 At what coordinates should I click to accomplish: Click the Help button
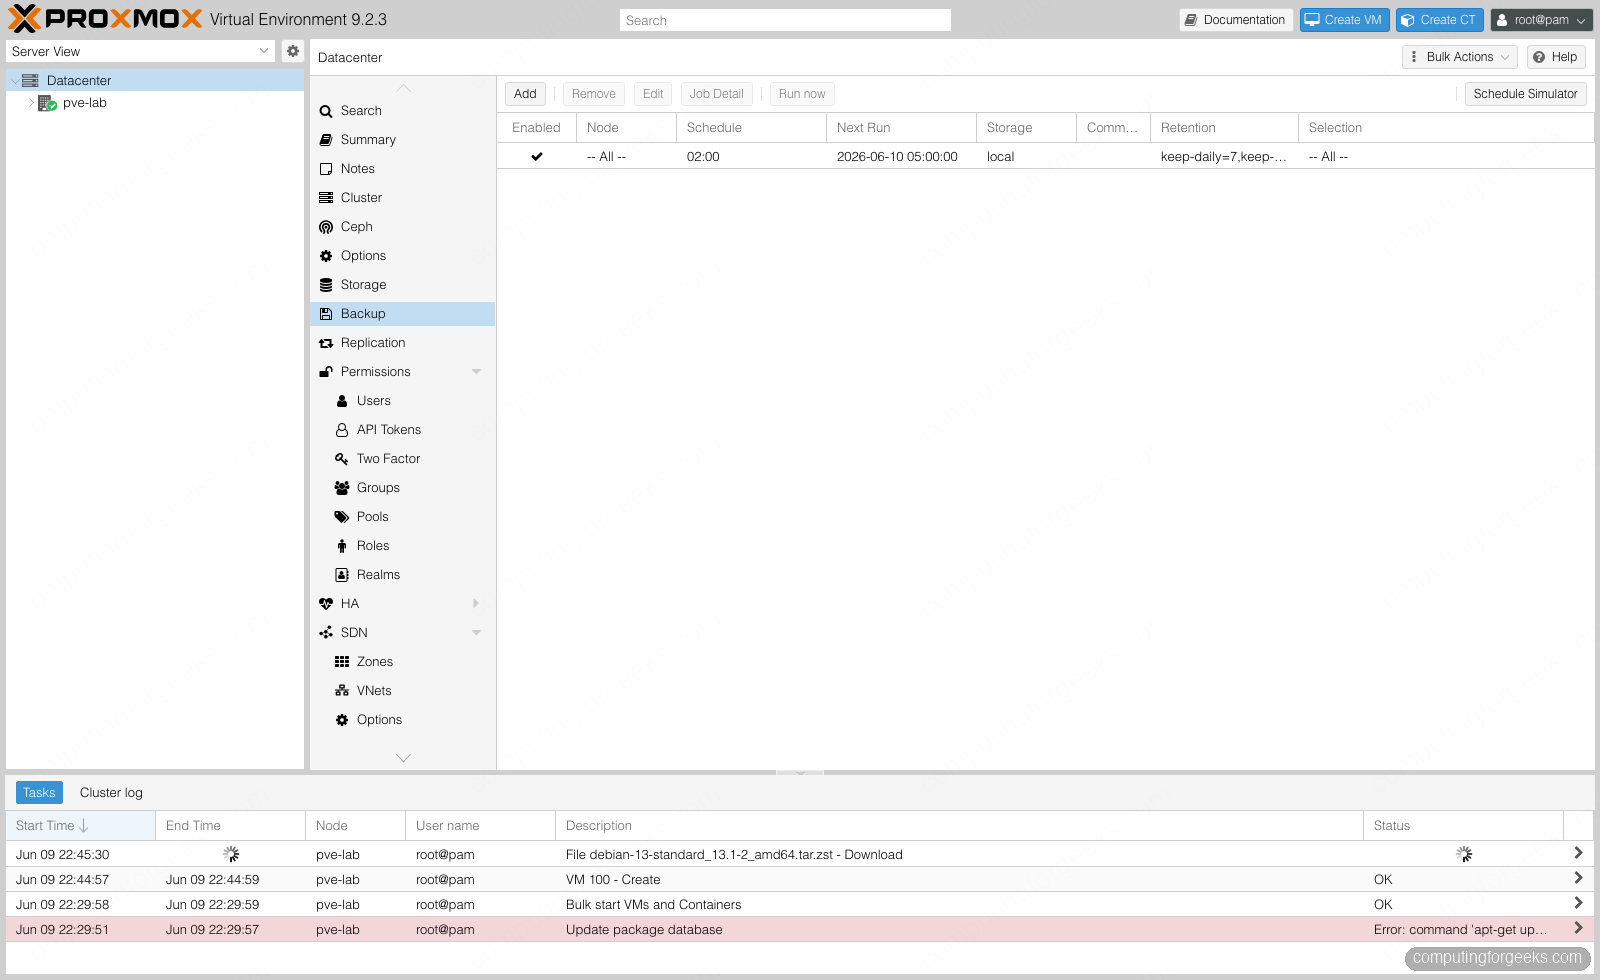pyautogui.click(x=1556, y=57)
